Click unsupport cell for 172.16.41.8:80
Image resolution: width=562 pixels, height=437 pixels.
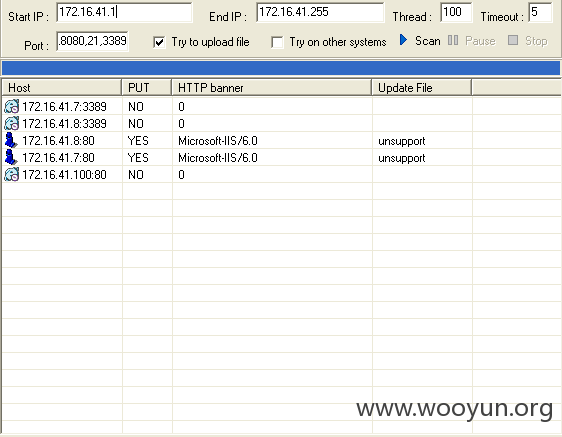(x=402, y=142)
